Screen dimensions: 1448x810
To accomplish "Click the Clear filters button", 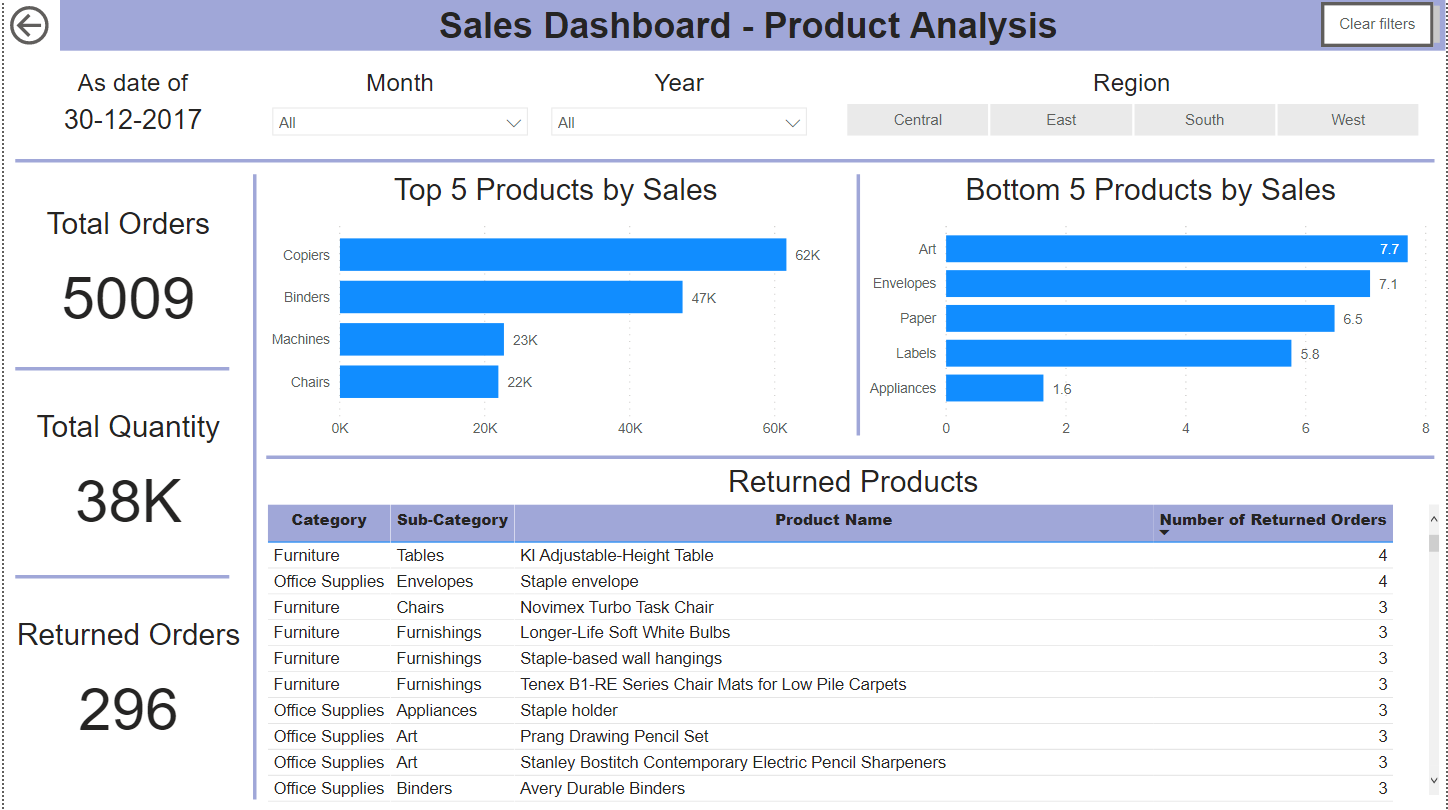I will point(1376,23).
